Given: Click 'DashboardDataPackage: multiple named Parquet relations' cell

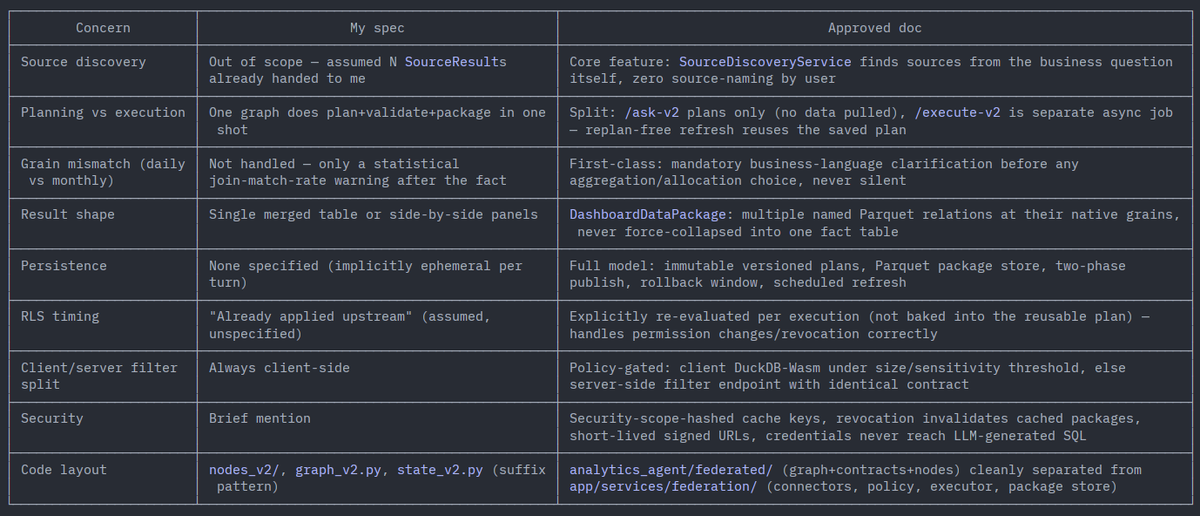Looking at the screenshot, I should [875, 223].
